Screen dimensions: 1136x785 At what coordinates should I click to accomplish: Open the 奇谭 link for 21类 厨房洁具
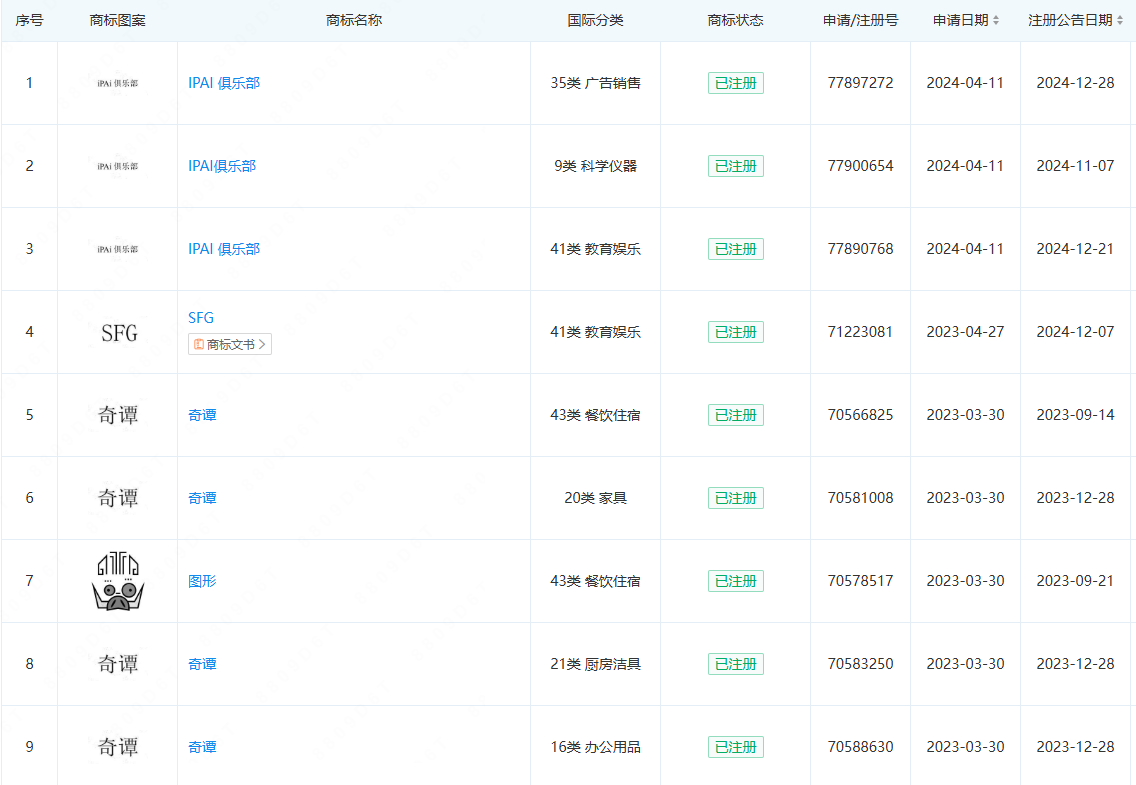(x=202, y=664)
